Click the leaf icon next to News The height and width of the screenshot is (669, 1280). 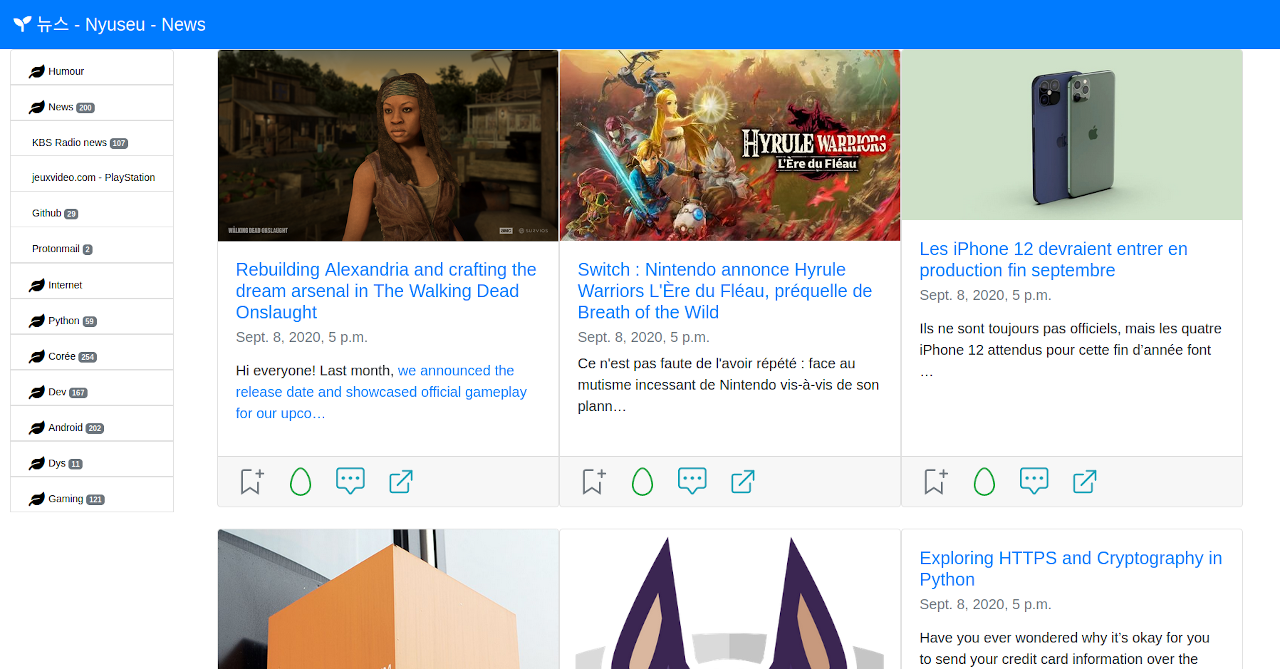pos(37,107)
